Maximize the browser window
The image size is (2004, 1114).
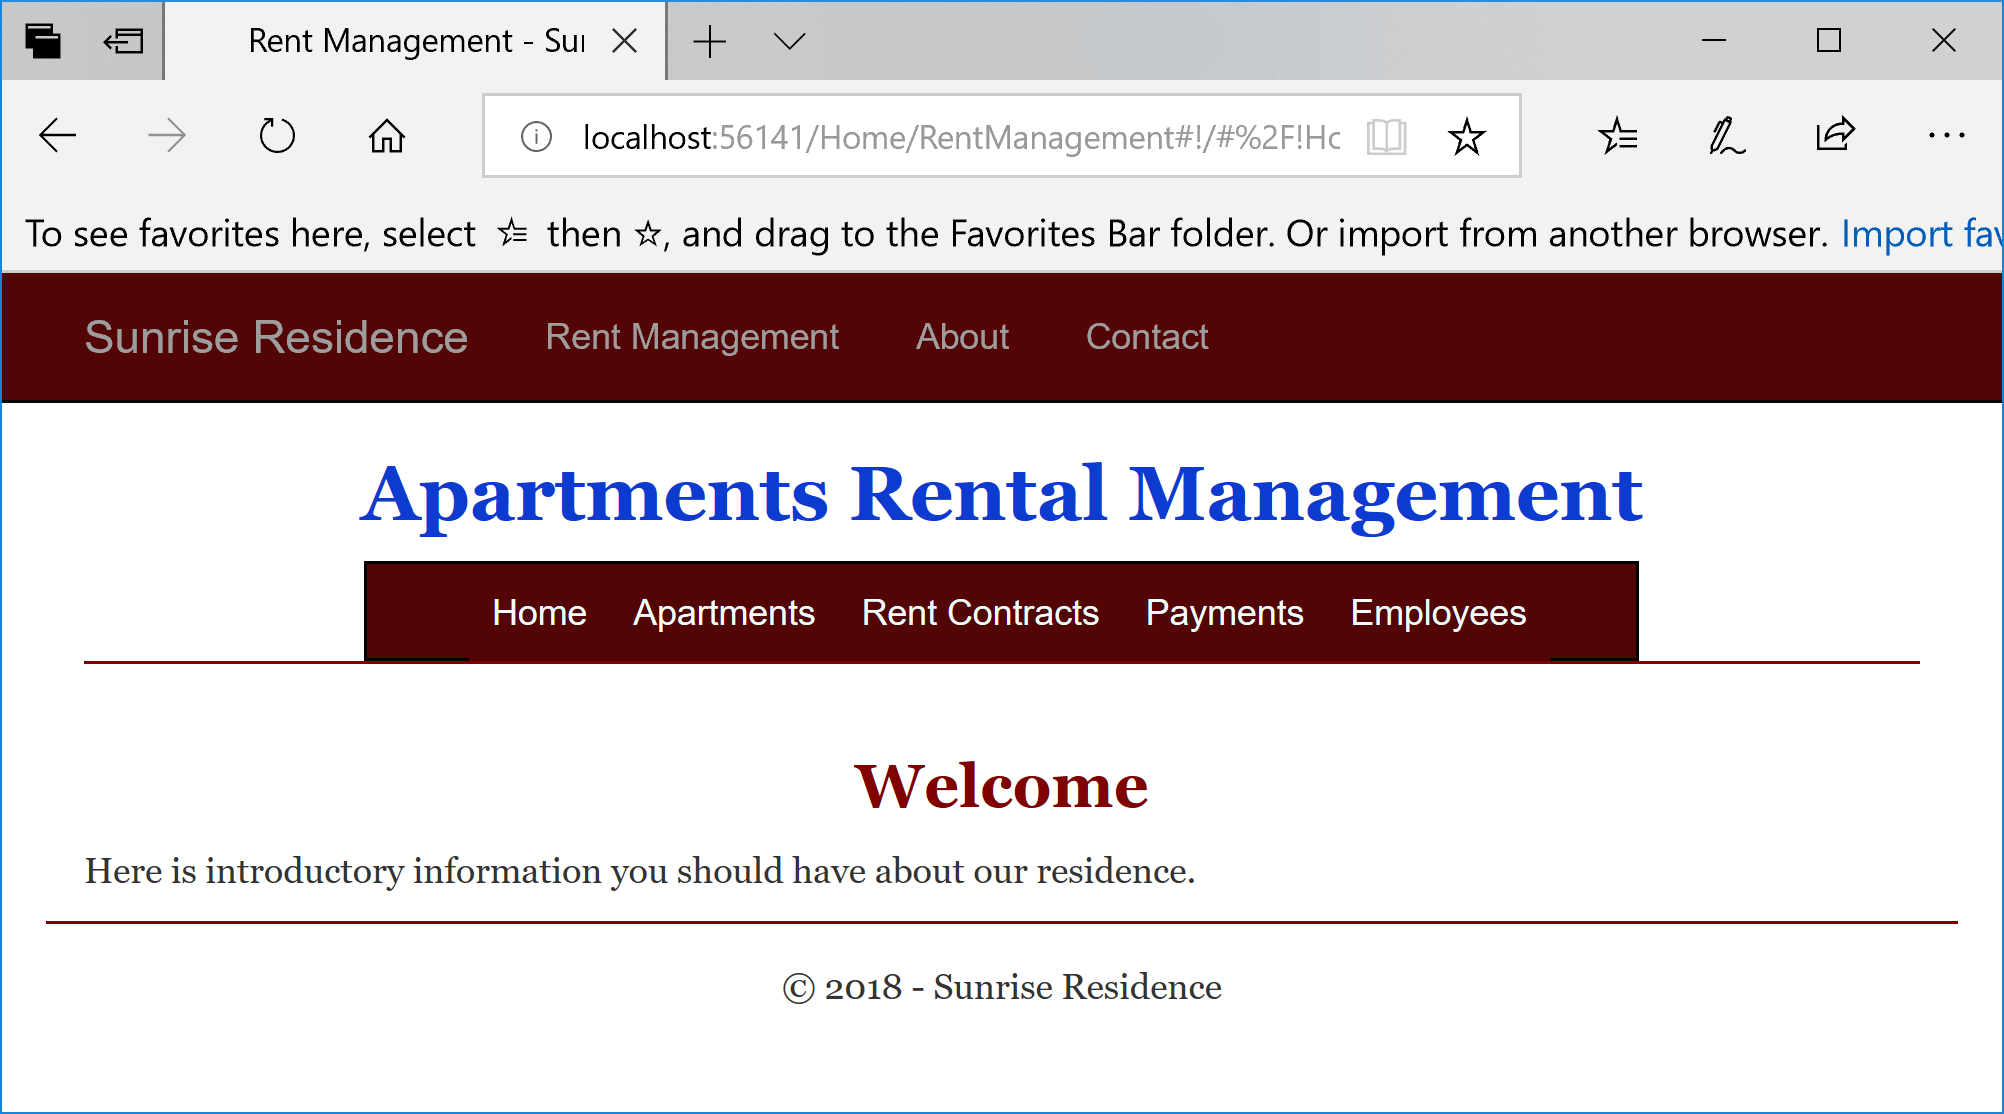pos(1829,41)
